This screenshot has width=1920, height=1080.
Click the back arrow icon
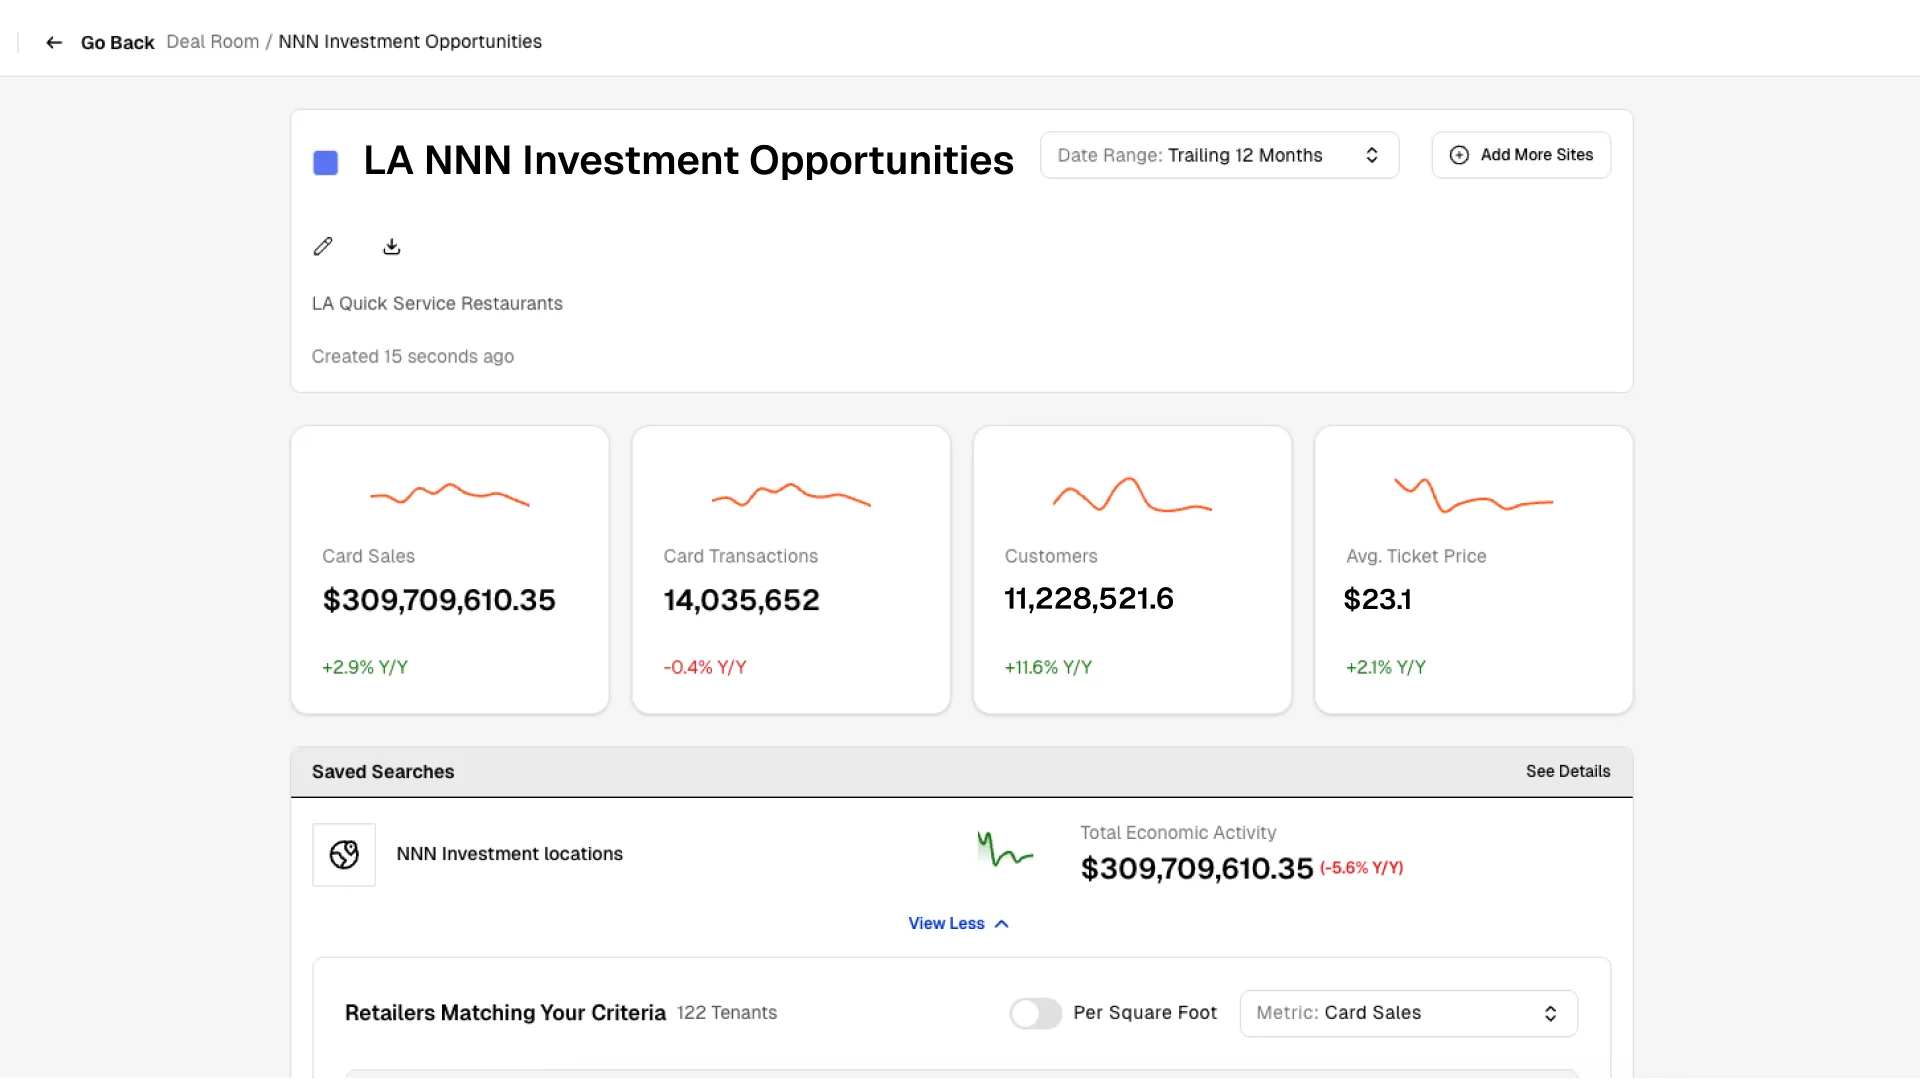tap(54, 42)
